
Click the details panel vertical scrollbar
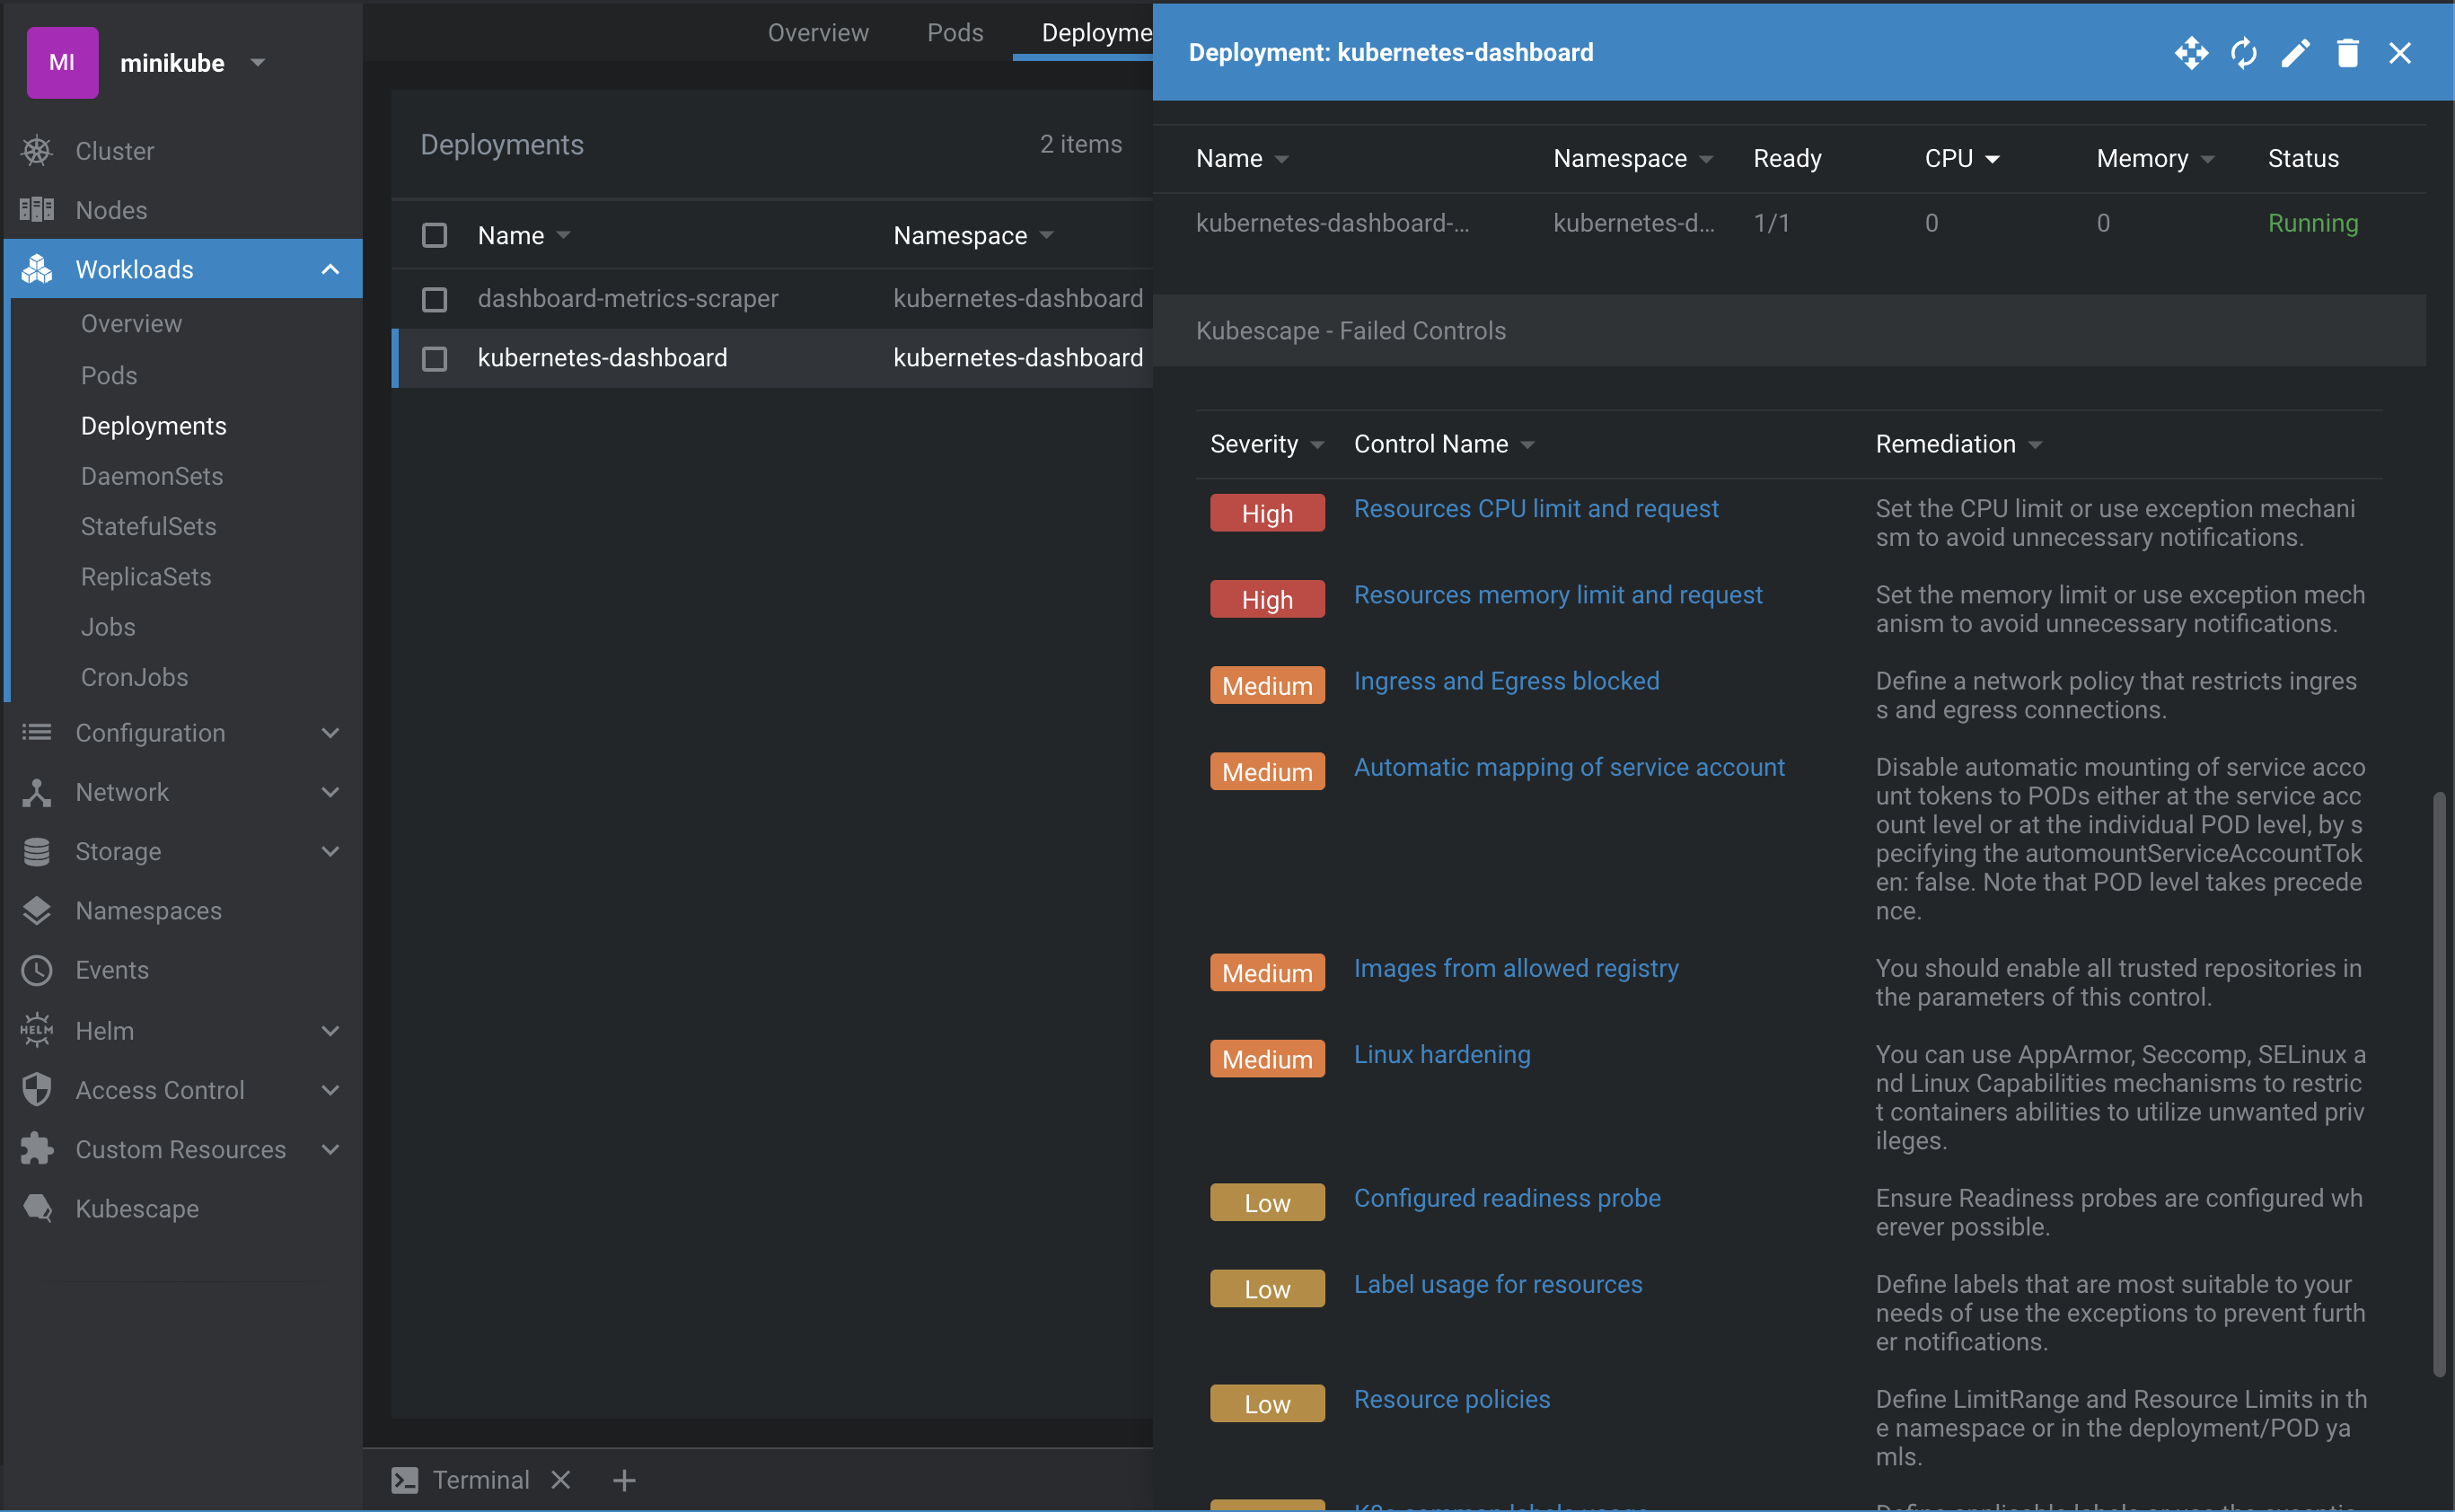[x=2438, y=1083]
